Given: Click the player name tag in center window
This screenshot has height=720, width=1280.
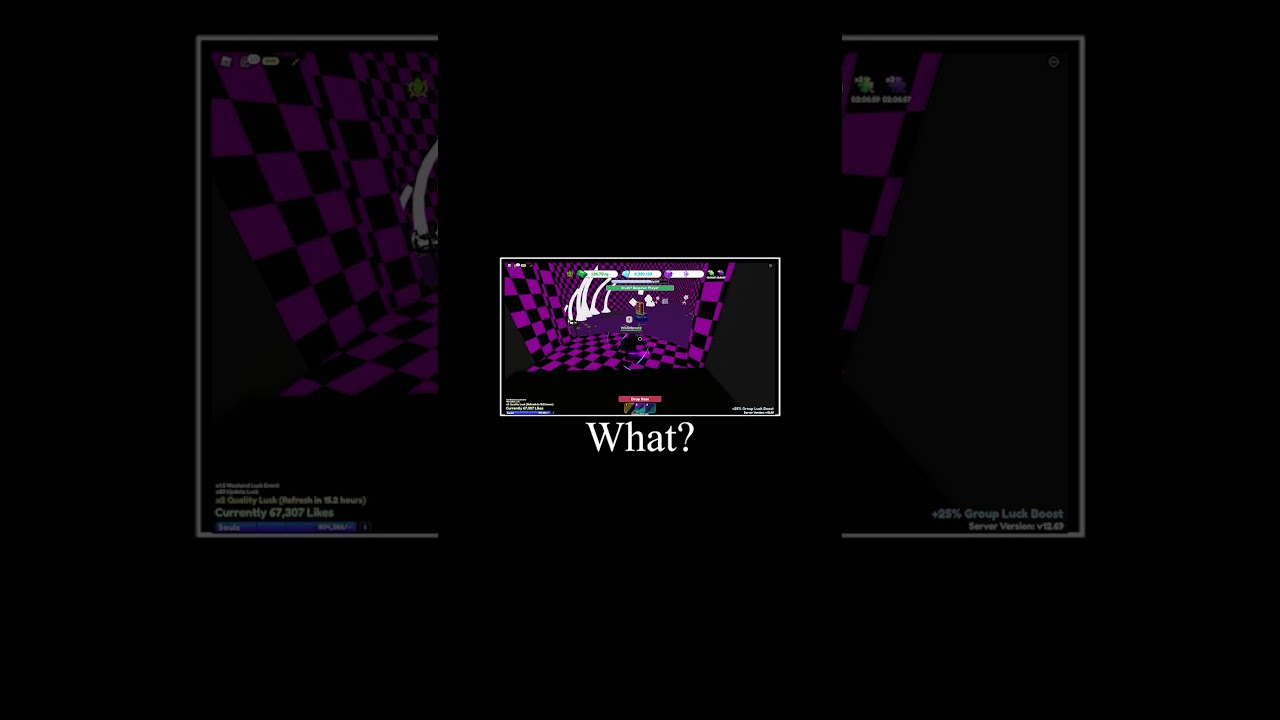Looking at the screenshot, I should tap(631, 328).
